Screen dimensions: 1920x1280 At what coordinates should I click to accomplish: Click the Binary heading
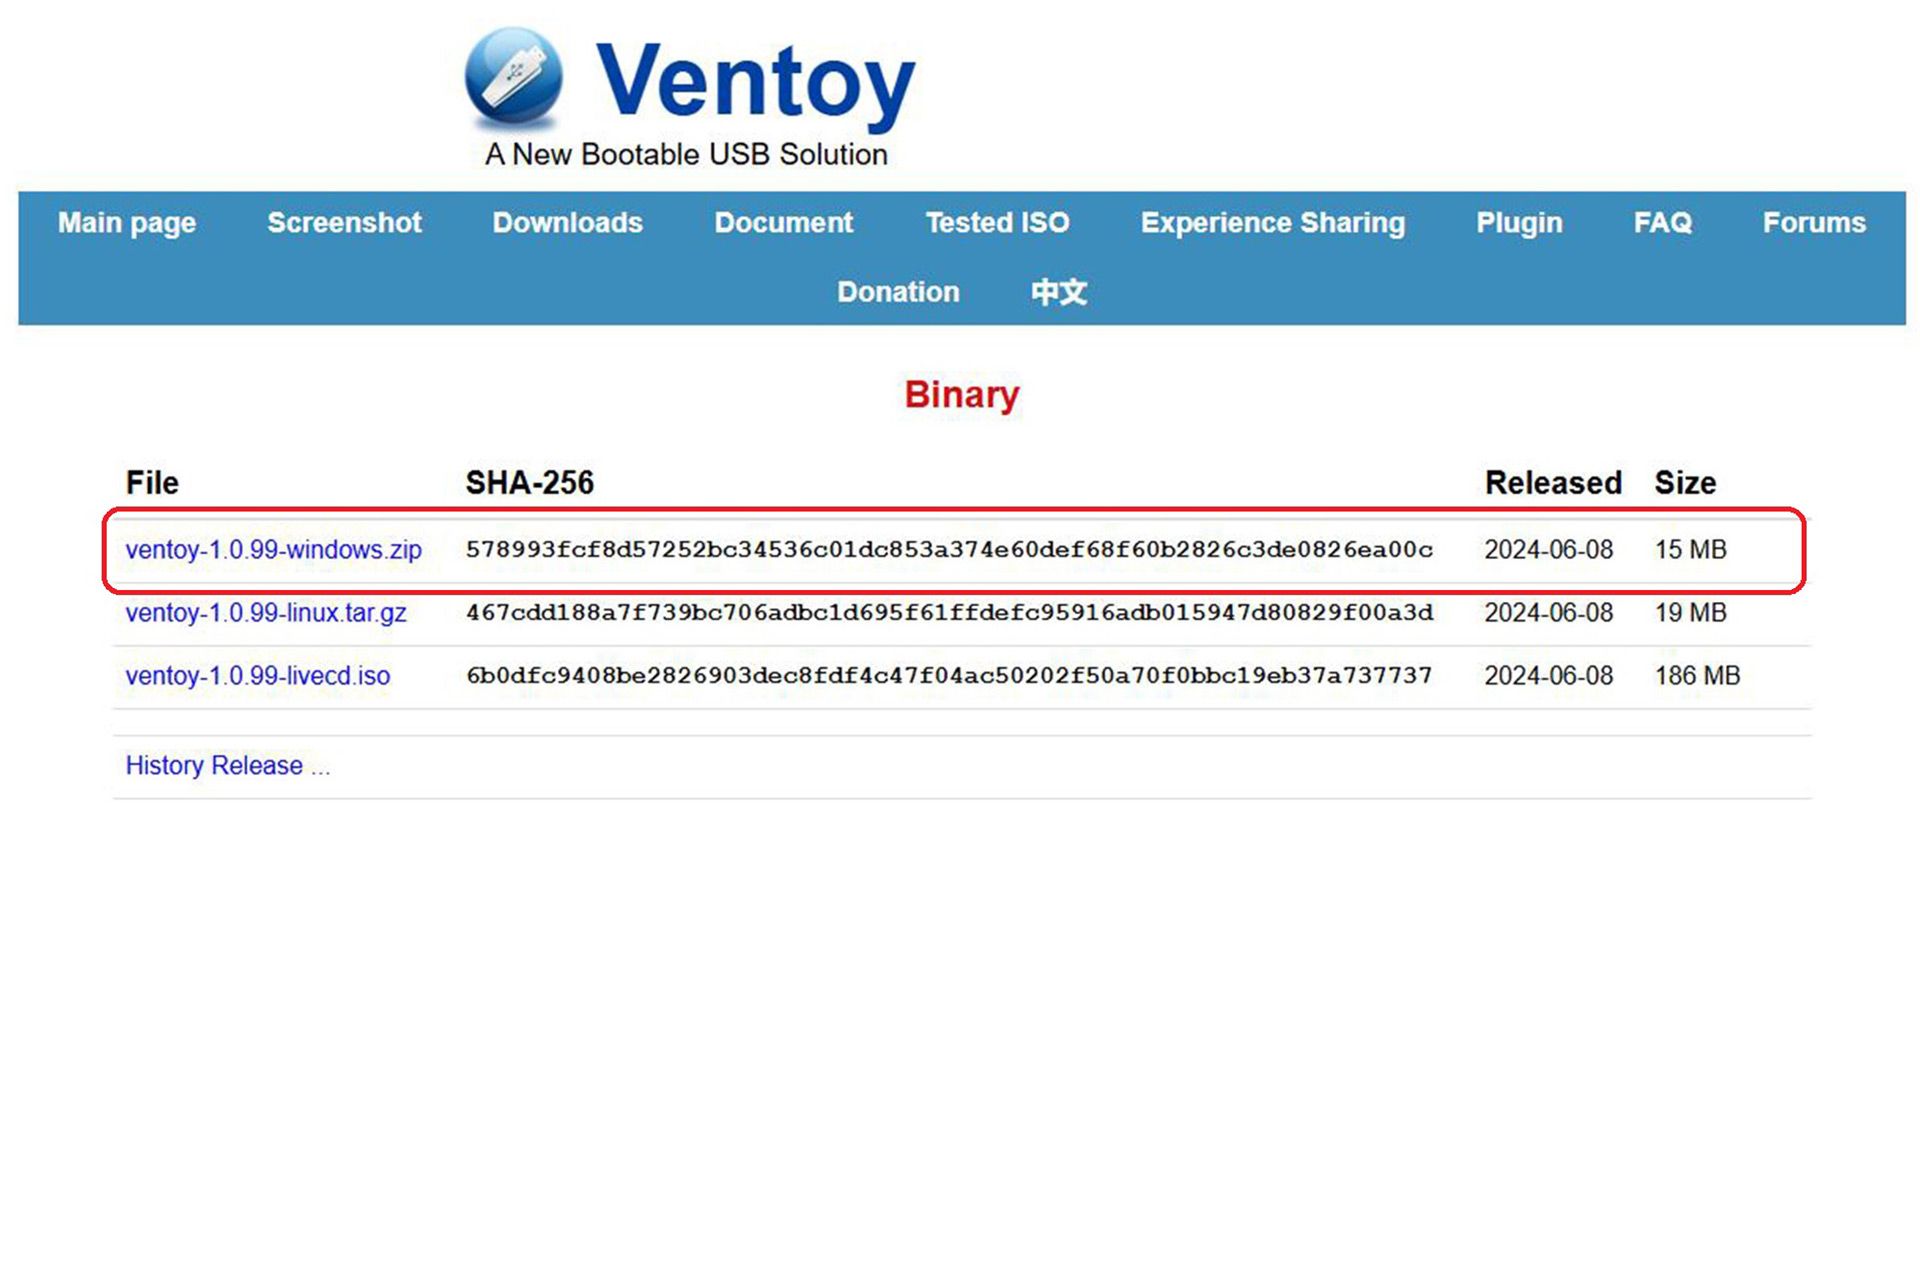click(x=962, y=395)
